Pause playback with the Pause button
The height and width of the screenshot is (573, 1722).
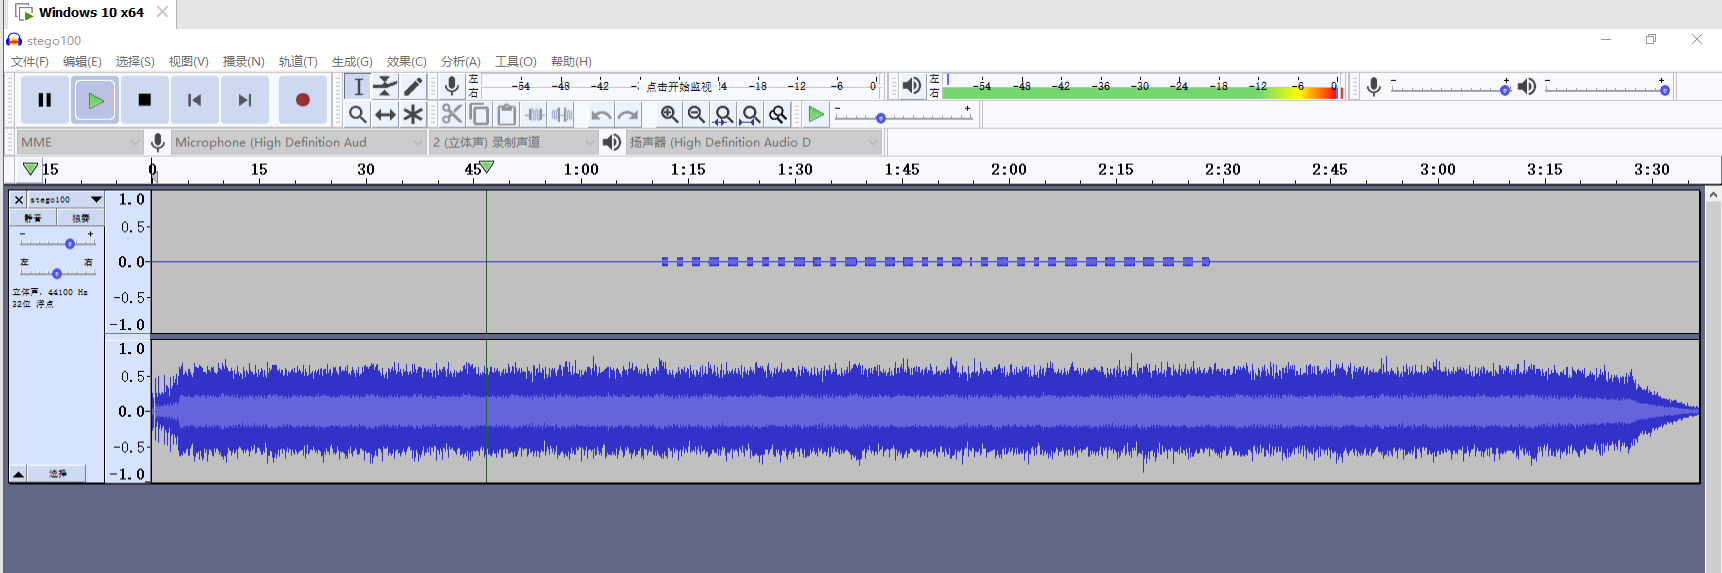coord(45,100)
